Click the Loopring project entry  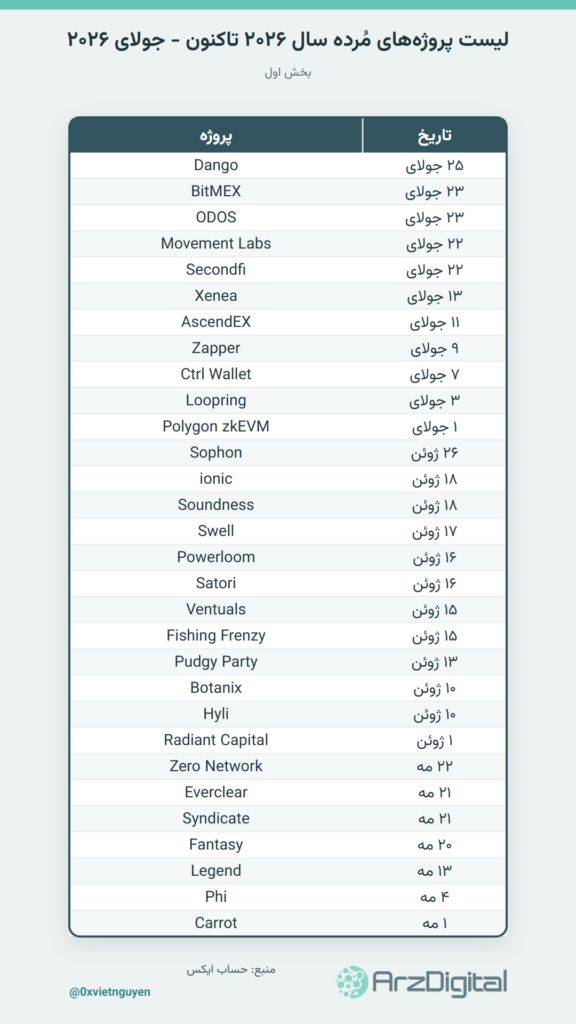(216, 400)
